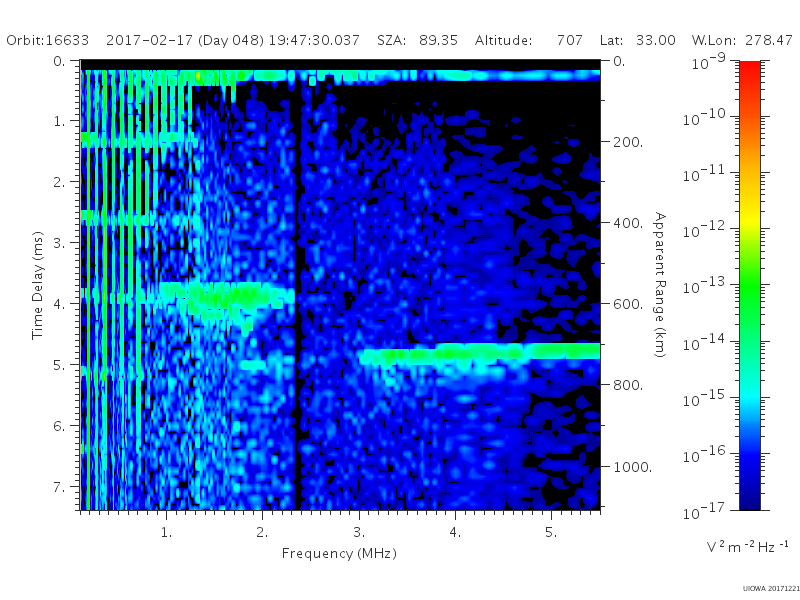Screen dimensions: 800x600
Task: Click the Orbit:16633 header label
Action: tap(47, 40)
